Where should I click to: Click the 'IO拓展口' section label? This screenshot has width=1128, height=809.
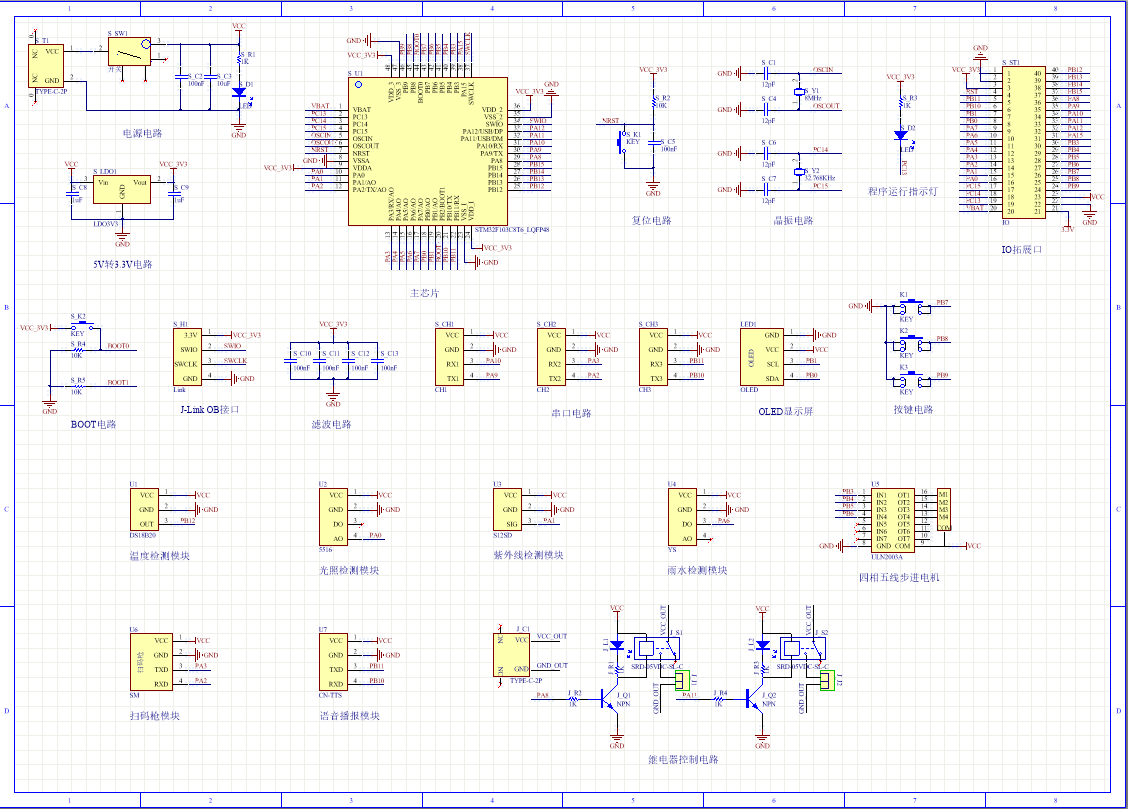coord(1022,250)
